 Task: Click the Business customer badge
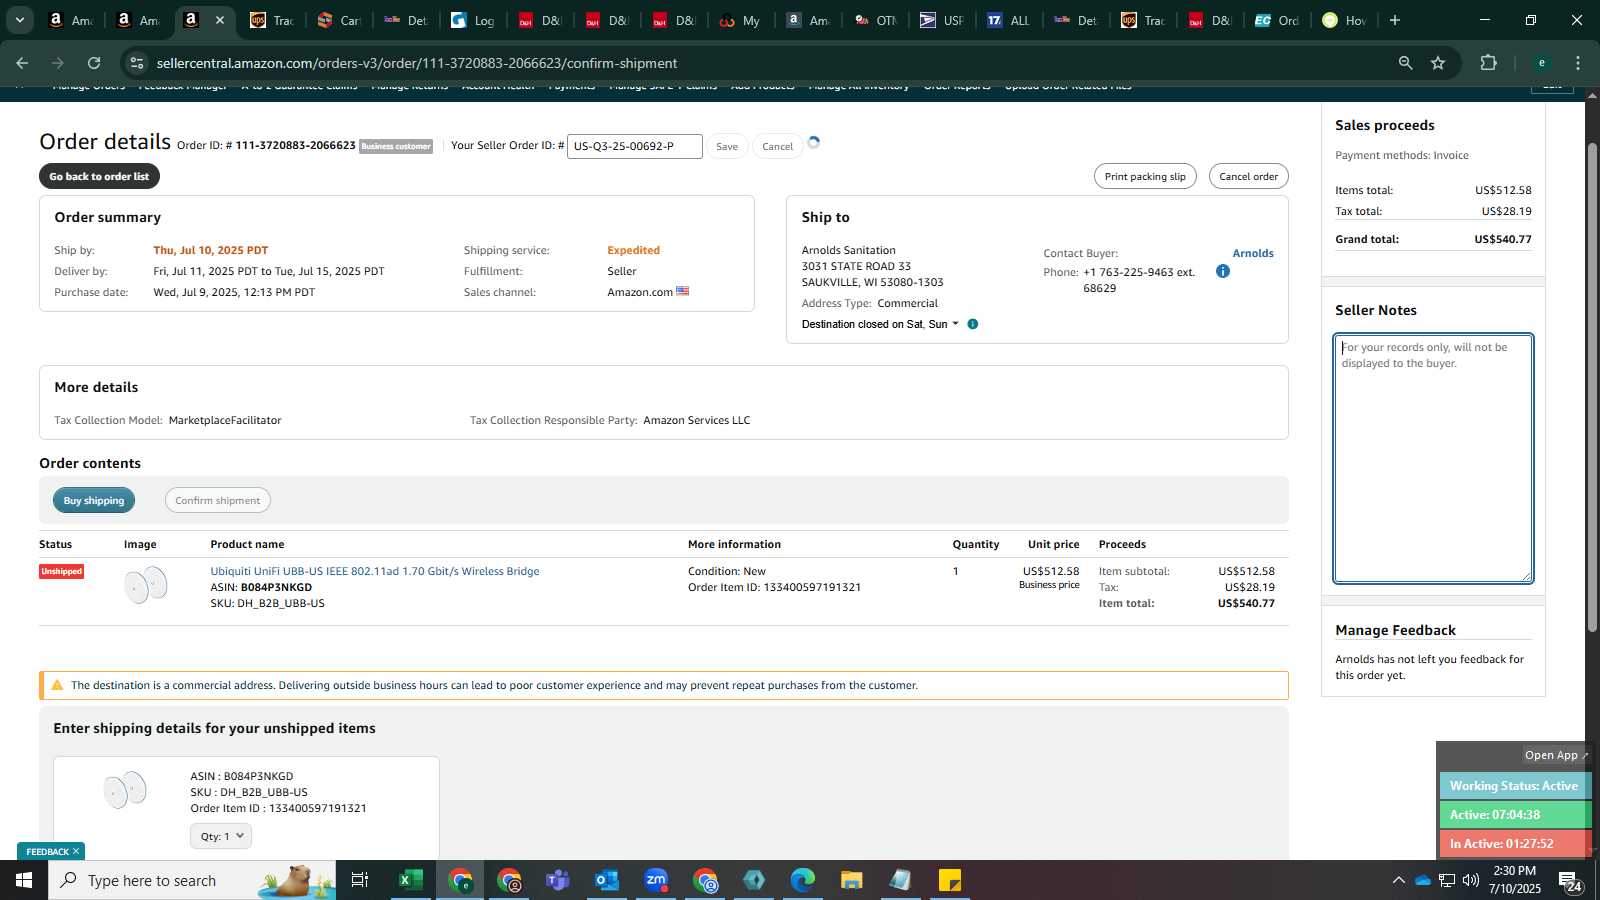[396, 146]
